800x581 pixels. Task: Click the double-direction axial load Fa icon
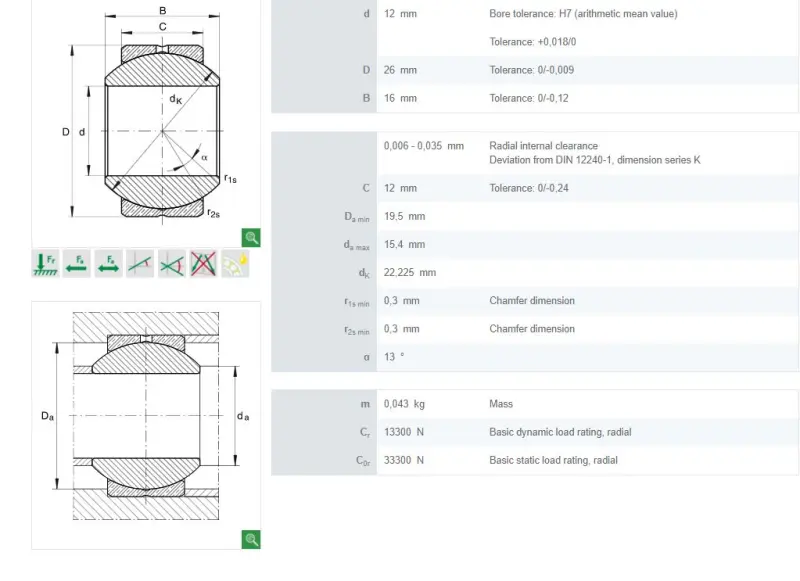point(109,264)
